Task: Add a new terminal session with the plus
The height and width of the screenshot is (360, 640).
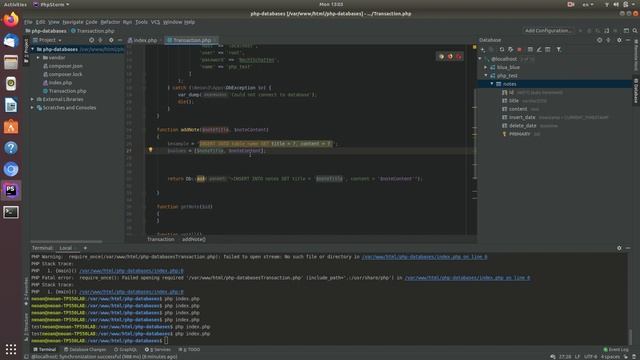Action: click(85, 248)
